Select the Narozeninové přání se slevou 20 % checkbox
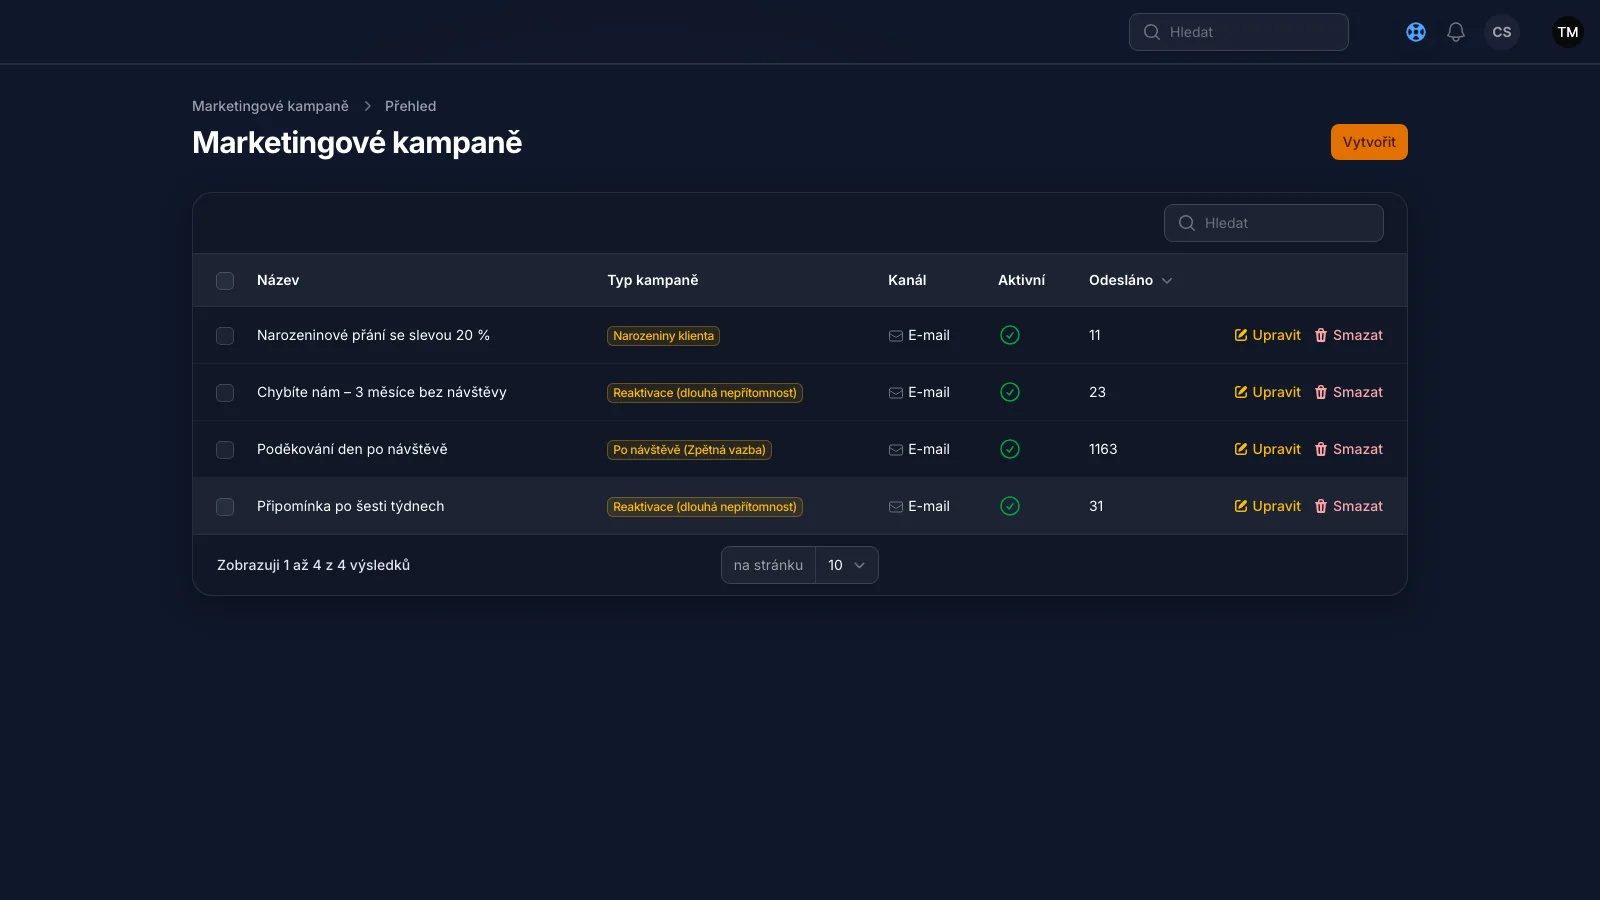This screenshot has height=900, width=1600. click(x=225, y=336)
